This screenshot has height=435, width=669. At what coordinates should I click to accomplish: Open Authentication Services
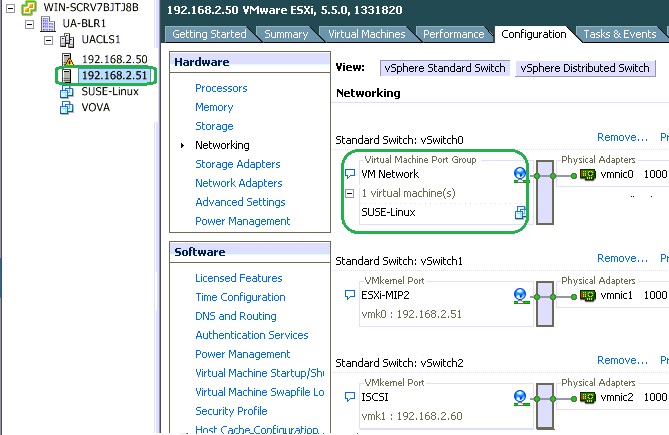point(251,335)
